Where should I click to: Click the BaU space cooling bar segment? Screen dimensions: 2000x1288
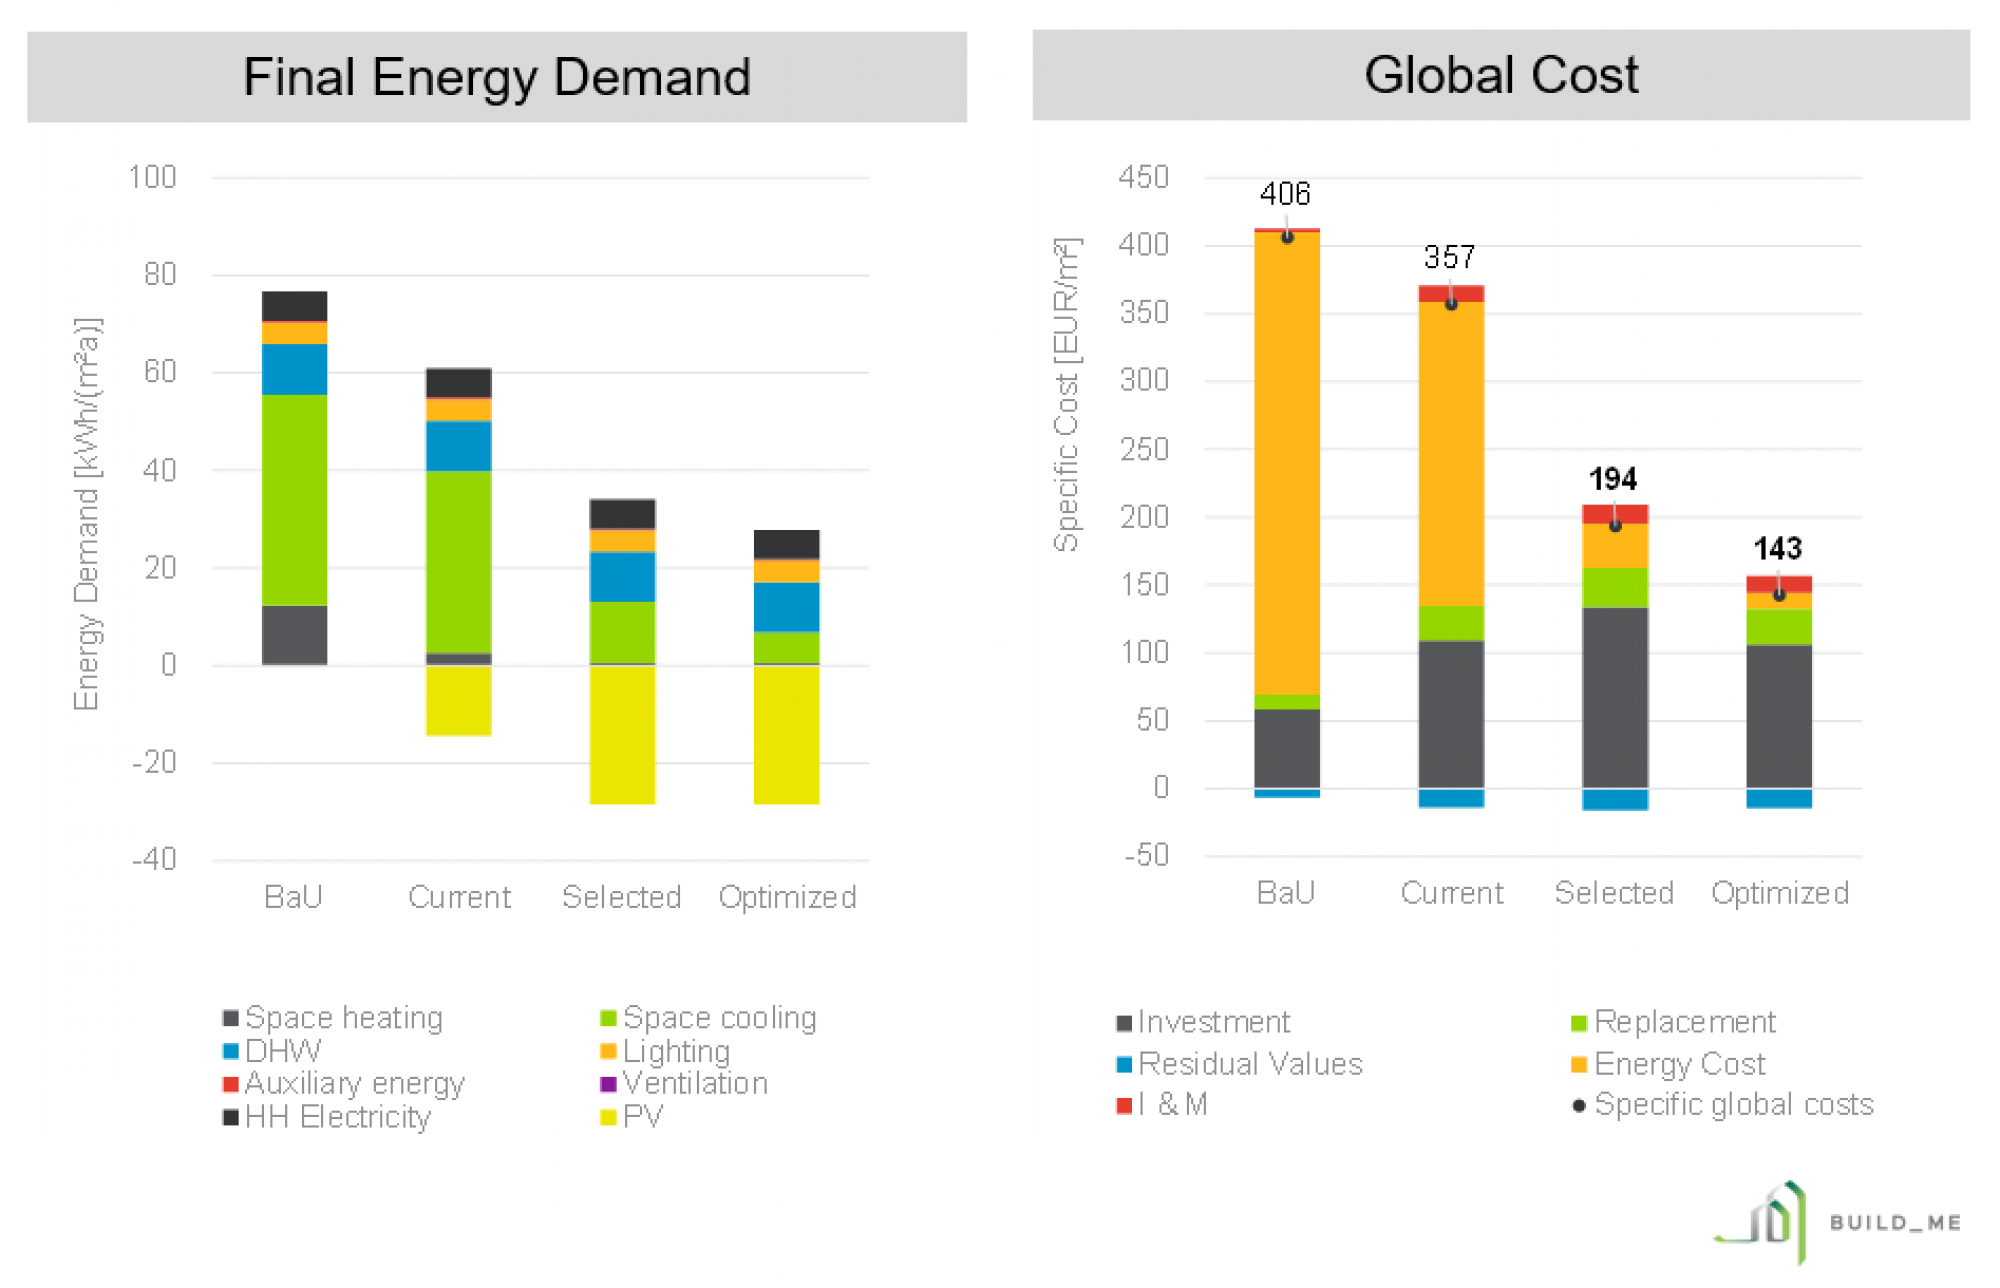coord(294,500)
